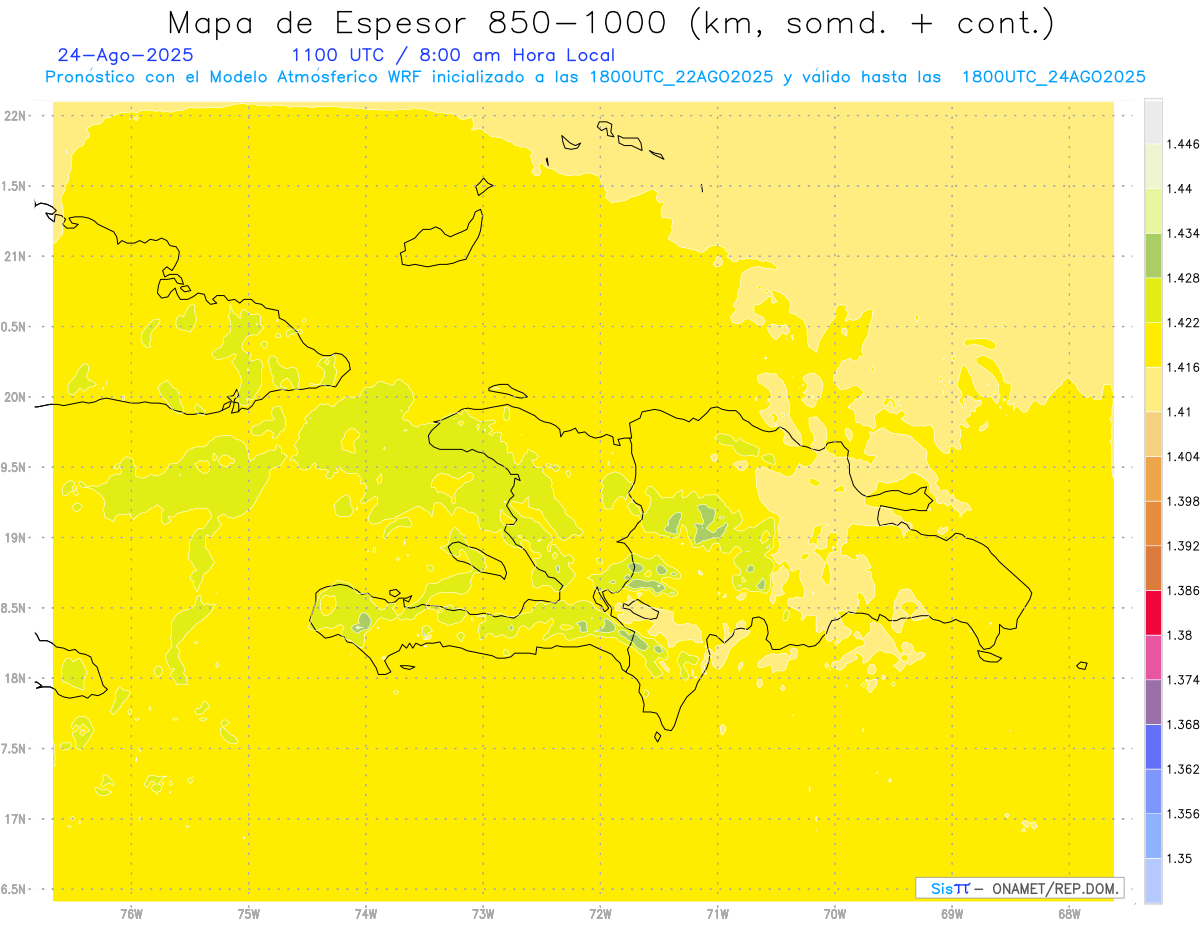Screen dimensions: 1200x927
Task: Click the longitude label "70W"
Action: pyautogui.click(x=835, y=914)
